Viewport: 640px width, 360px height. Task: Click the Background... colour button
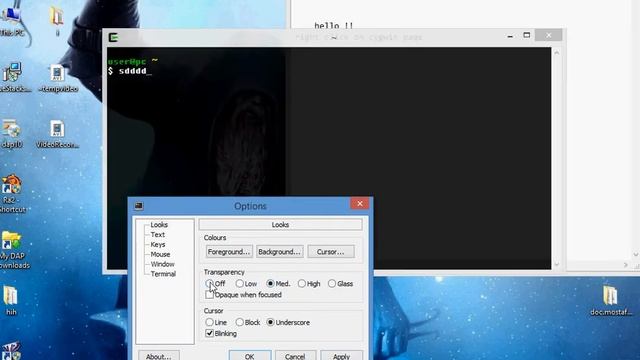coord(280,252)
